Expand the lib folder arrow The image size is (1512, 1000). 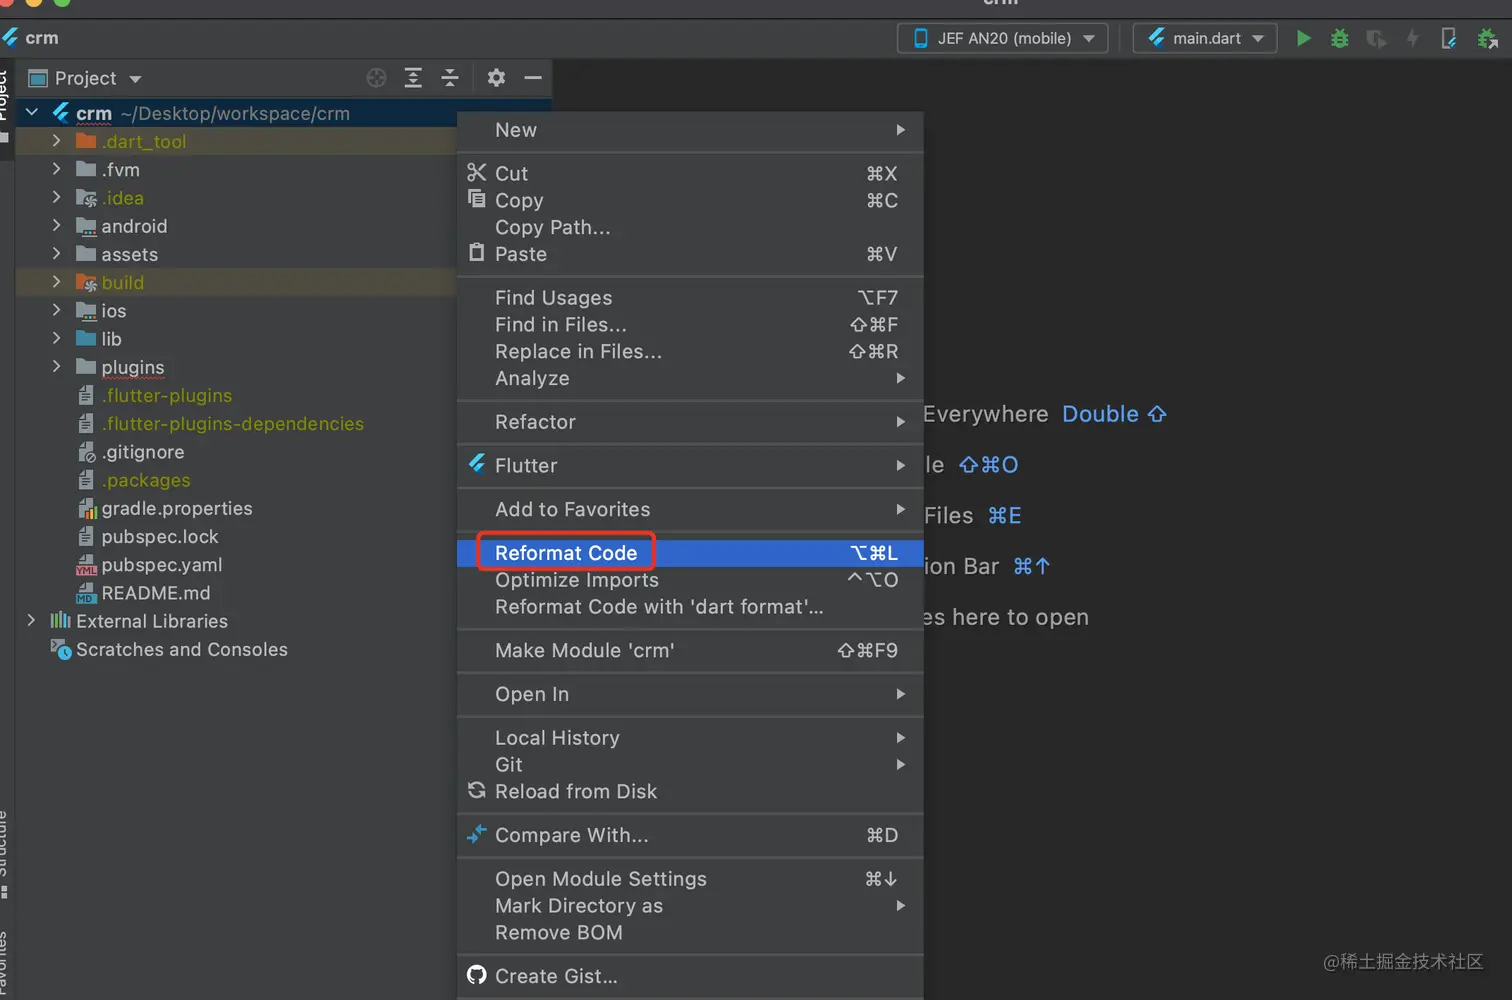point(57,339)
